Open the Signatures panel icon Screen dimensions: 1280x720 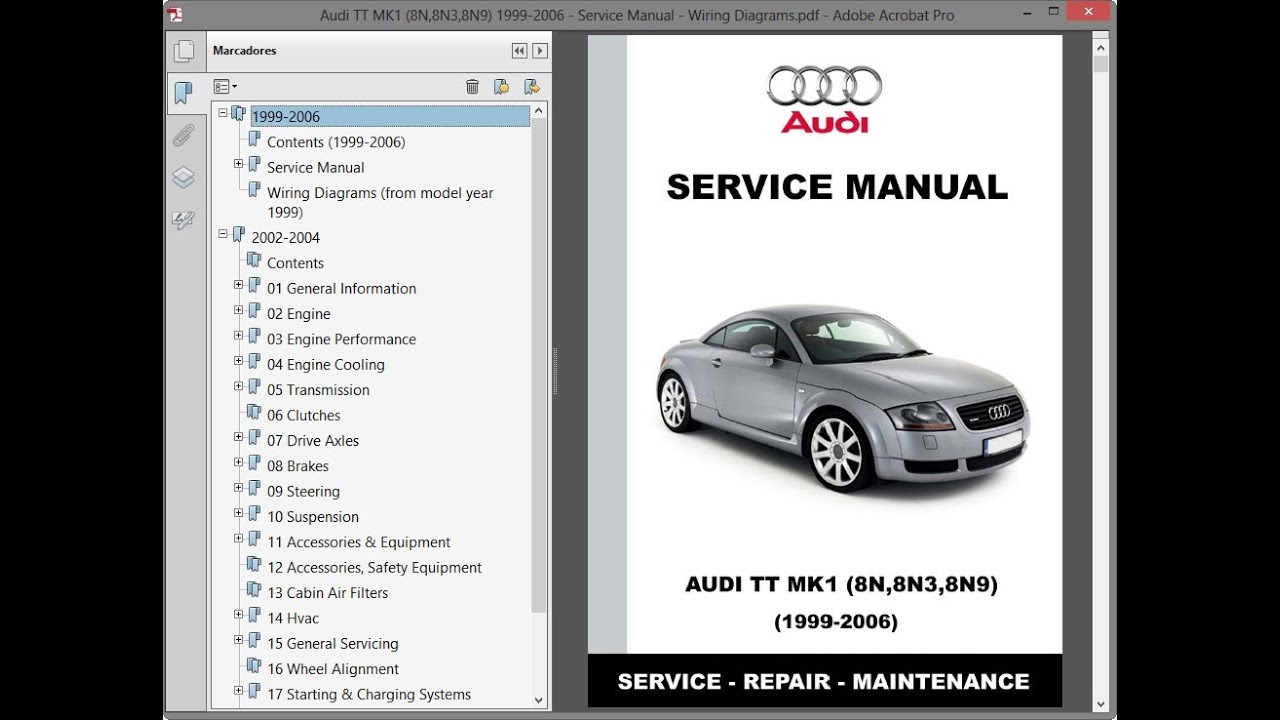(183, 220)
